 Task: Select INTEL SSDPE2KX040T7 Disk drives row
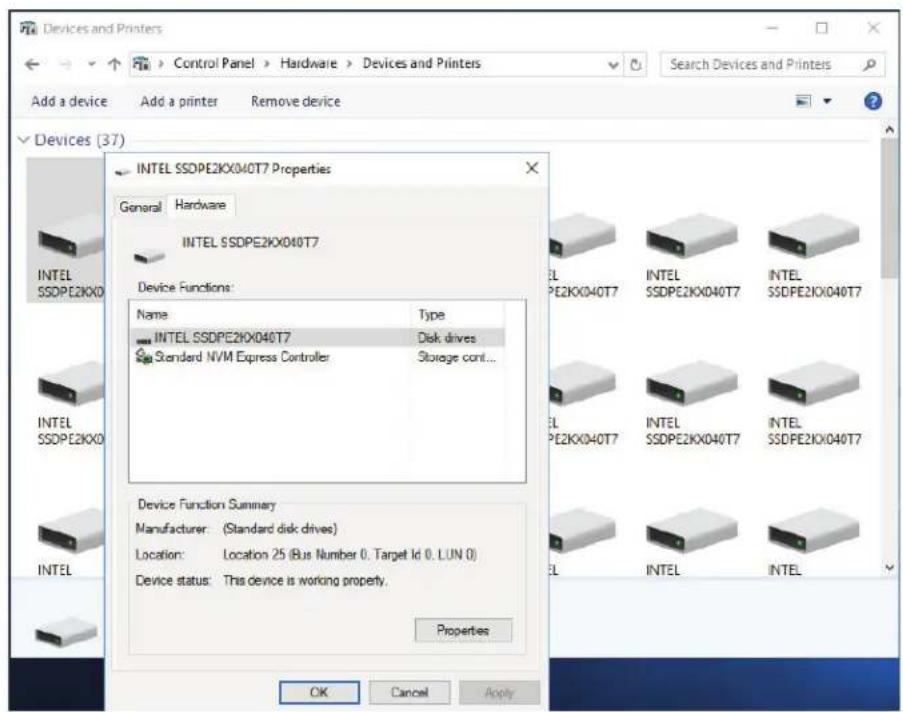pos(317,338)
